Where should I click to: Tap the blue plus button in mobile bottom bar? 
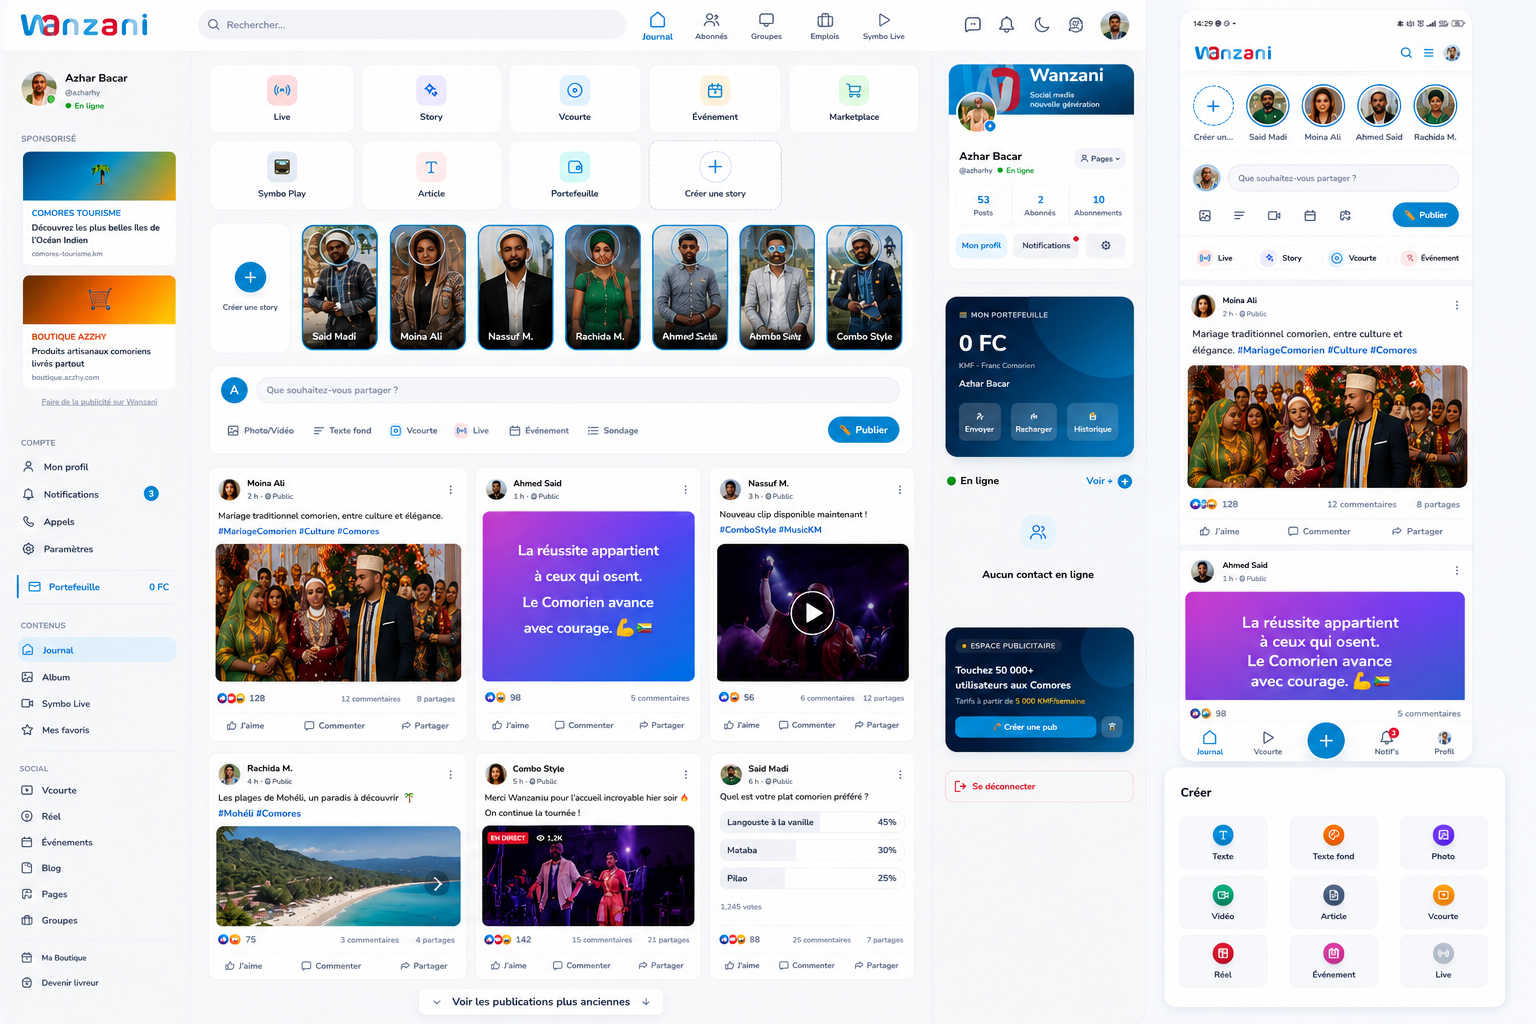[x=1326, y=741]
